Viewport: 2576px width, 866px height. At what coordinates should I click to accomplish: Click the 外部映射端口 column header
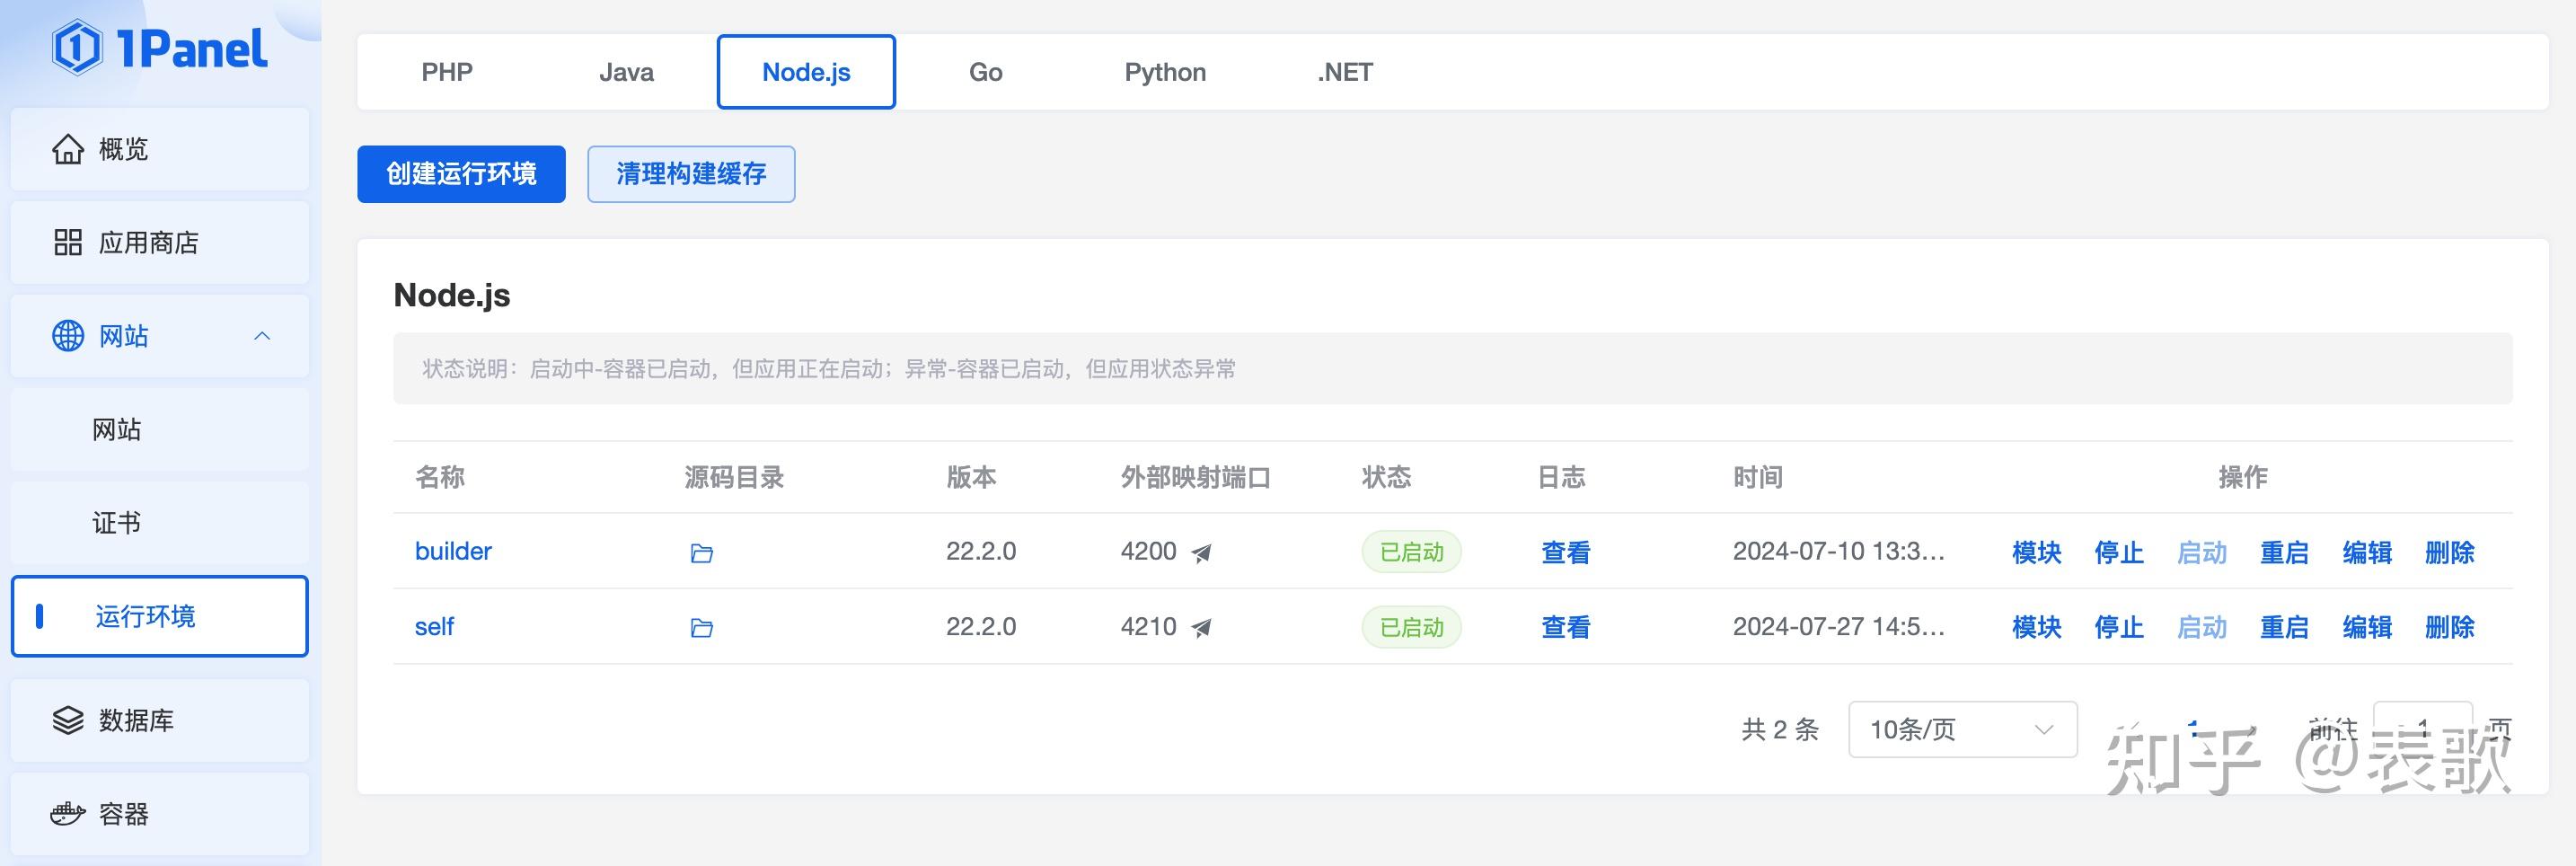[x=1195, y=477]
